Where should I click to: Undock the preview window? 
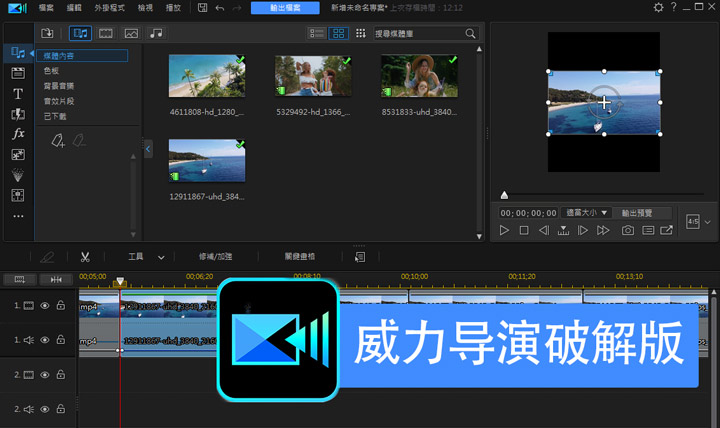(666, 231)
